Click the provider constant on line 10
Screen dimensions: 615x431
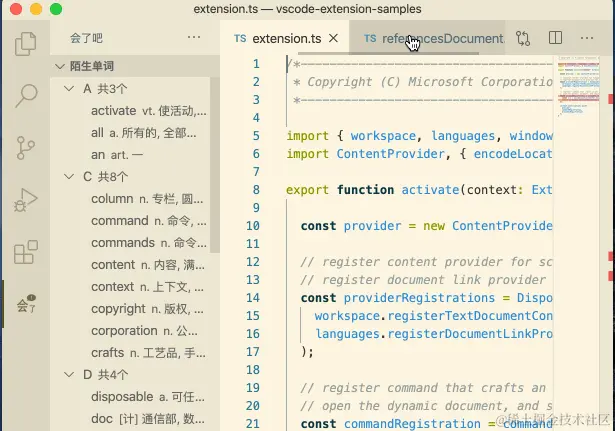click(372, 226)
